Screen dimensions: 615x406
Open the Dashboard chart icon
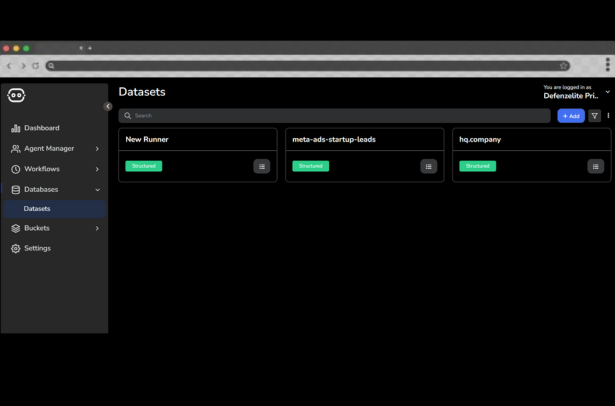[15, 128]
